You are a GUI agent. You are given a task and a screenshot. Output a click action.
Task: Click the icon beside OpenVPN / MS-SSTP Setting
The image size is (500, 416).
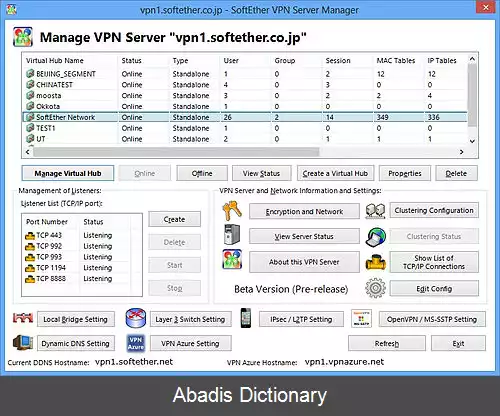coord(361,318)
